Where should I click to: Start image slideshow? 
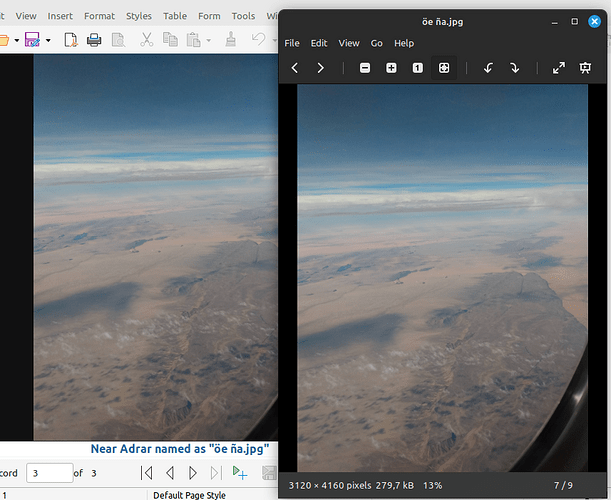[x=585, y=68]
